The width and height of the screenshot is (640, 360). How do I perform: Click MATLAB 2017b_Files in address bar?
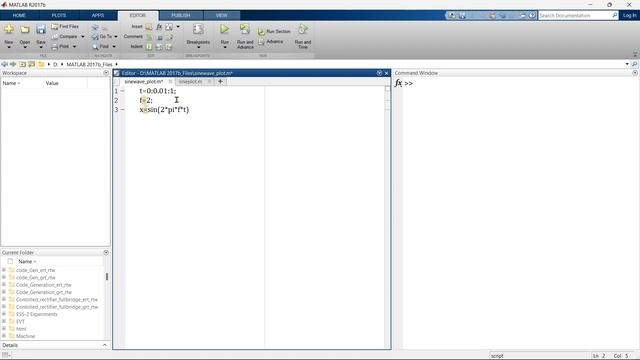89,64
